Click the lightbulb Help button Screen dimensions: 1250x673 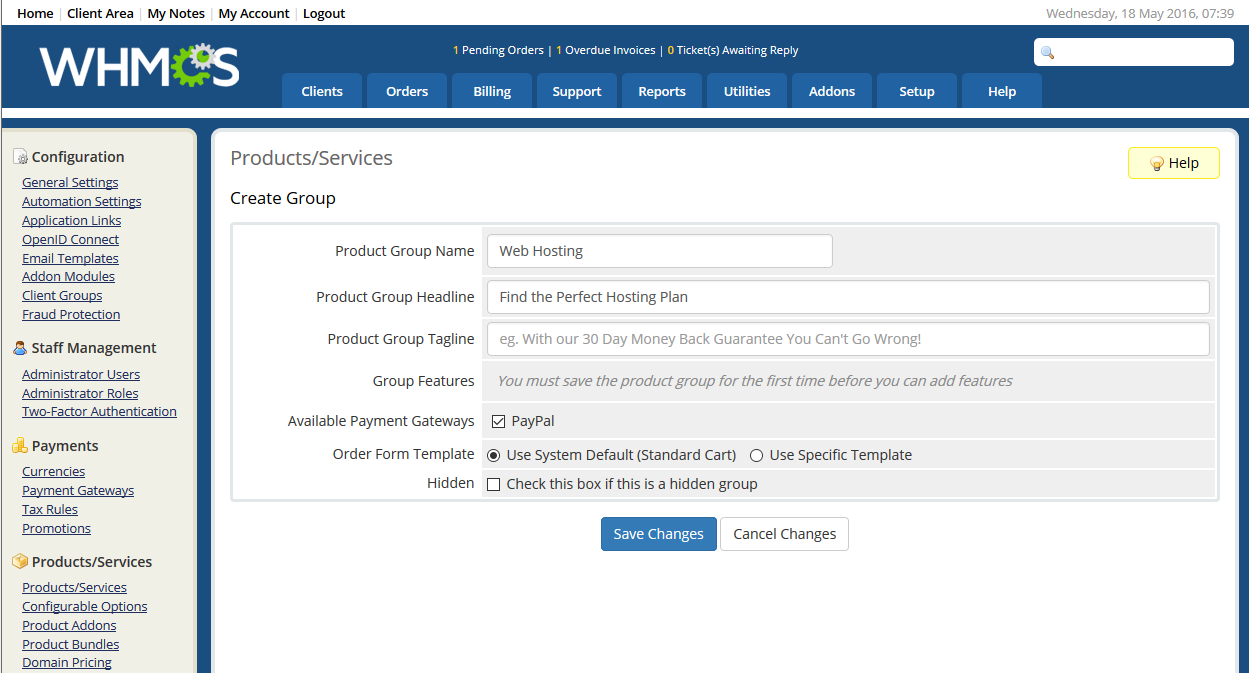(x=1173, y=163)
